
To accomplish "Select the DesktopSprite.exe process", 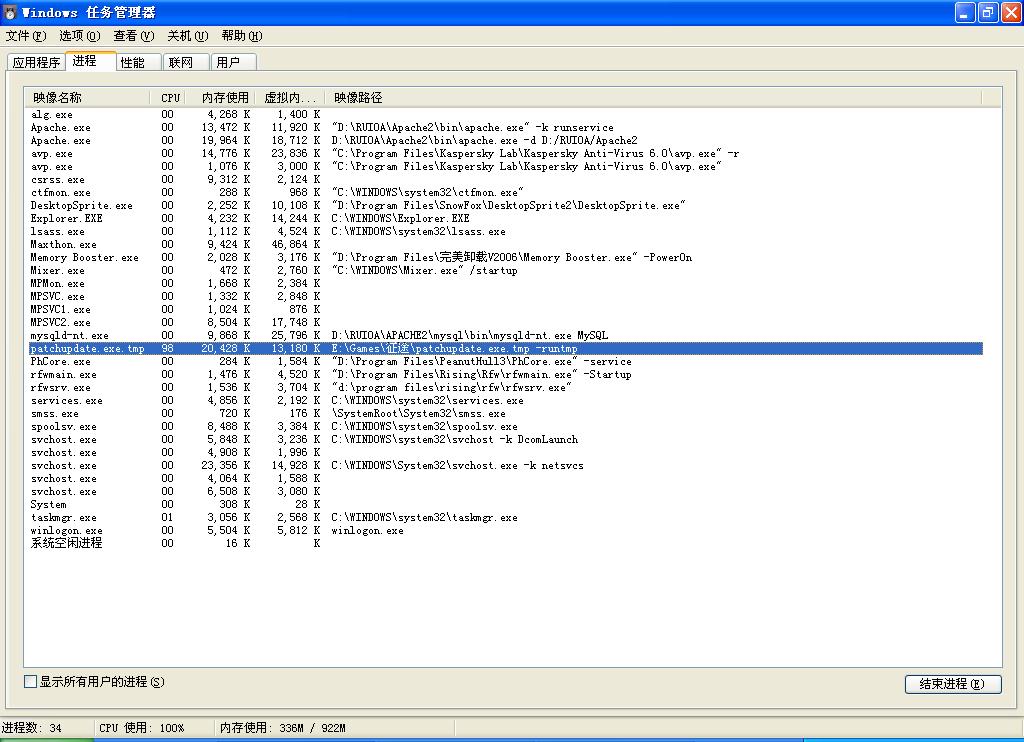I will [x=506, y=206].
